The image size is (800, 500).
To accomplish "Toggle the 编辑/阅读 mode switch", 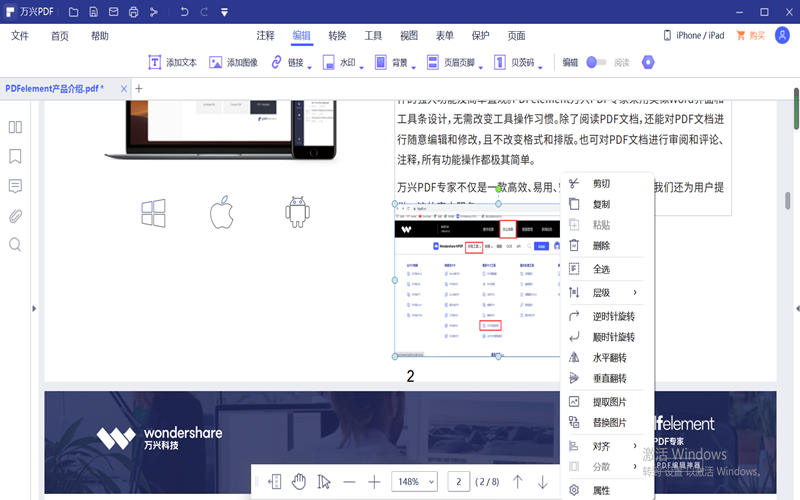I will pos(597,62).
